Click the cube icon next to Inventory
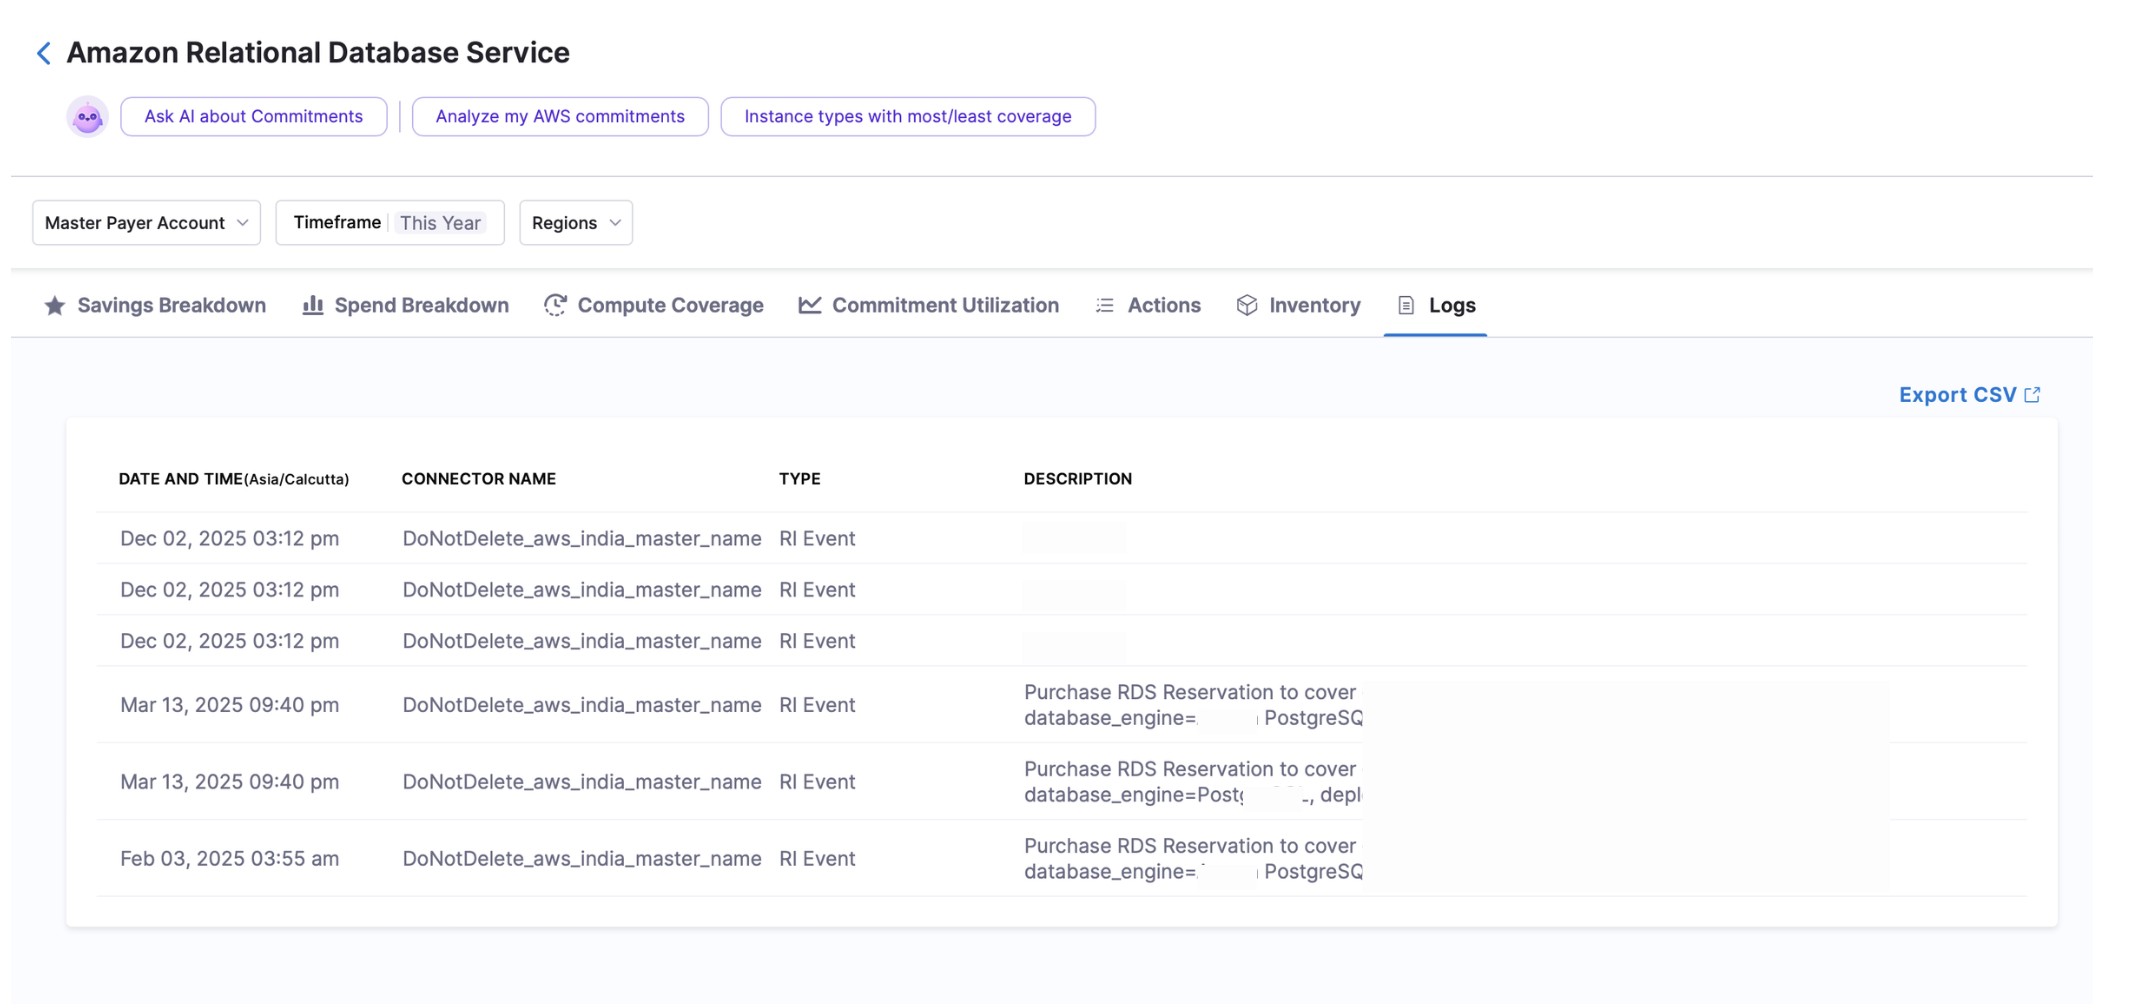The image size is (2134, 1004). coord(1247,306)
